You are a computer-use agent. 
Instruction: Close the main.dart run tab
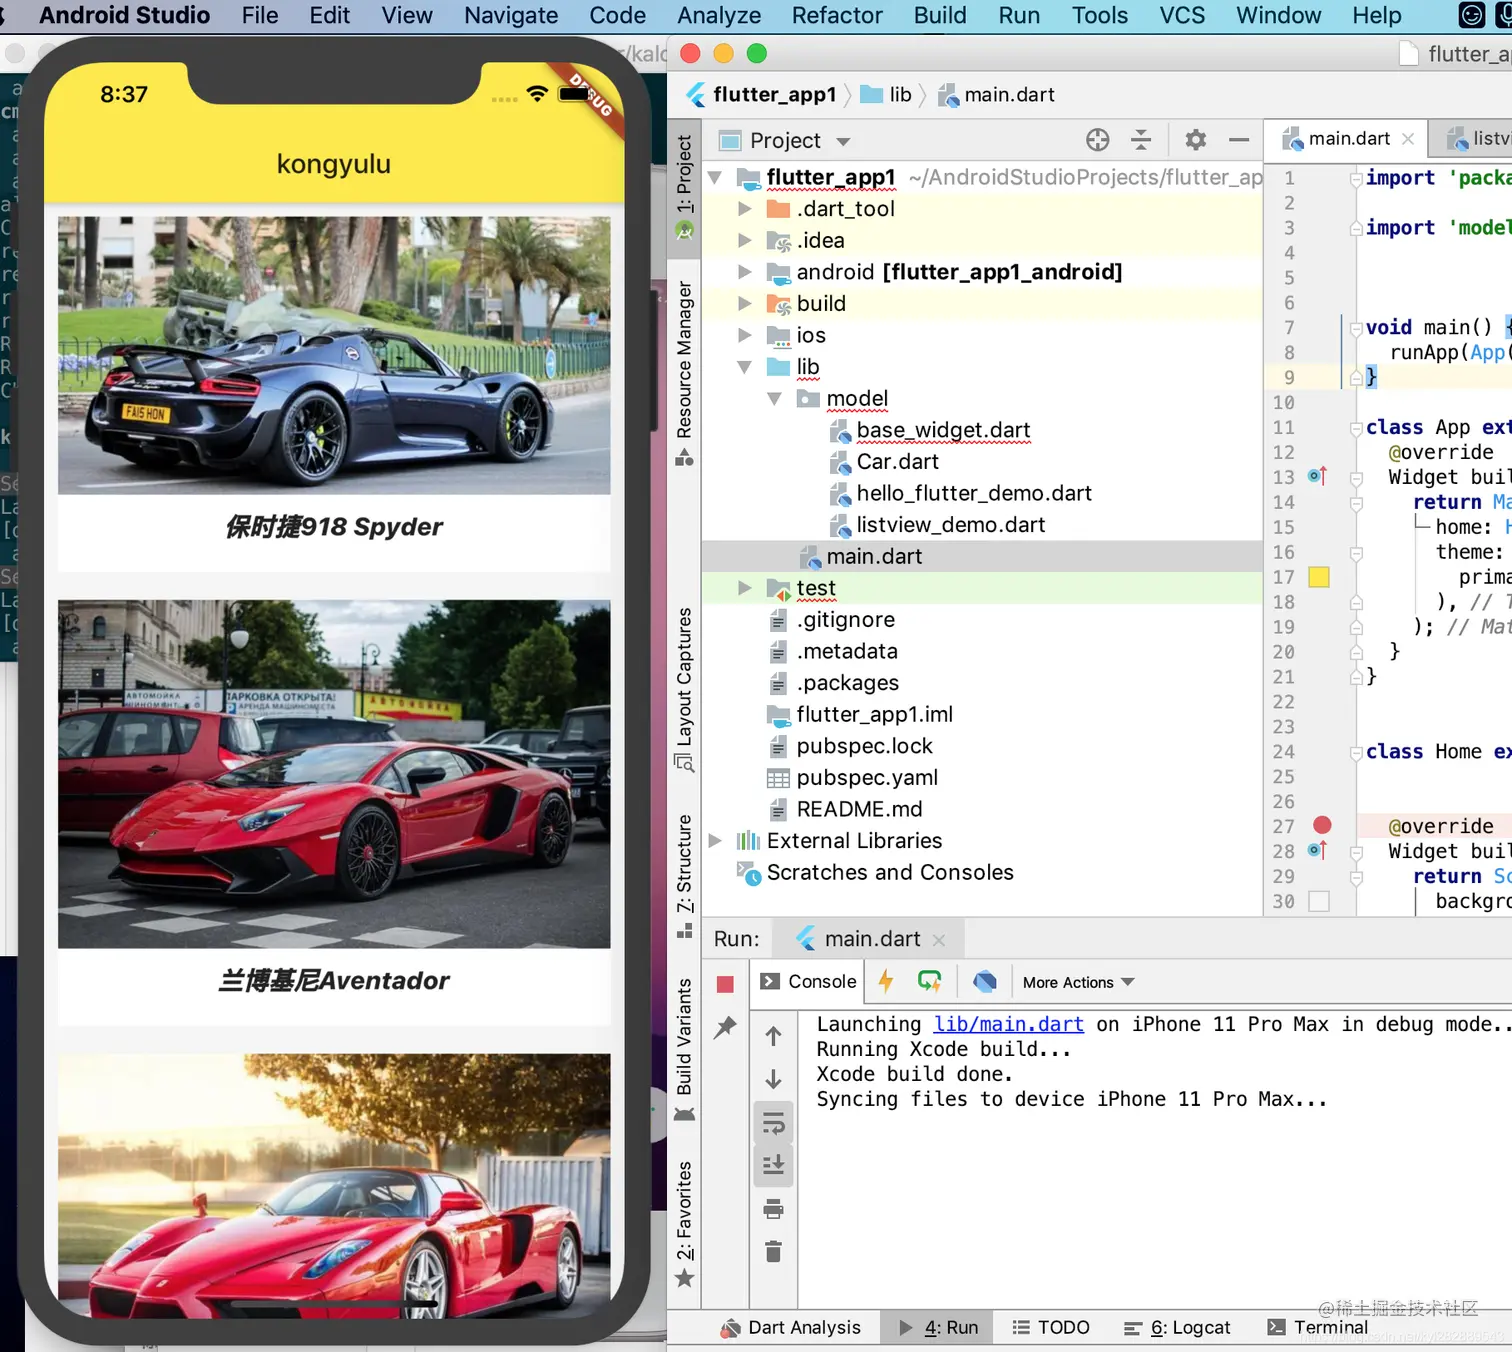938,940
